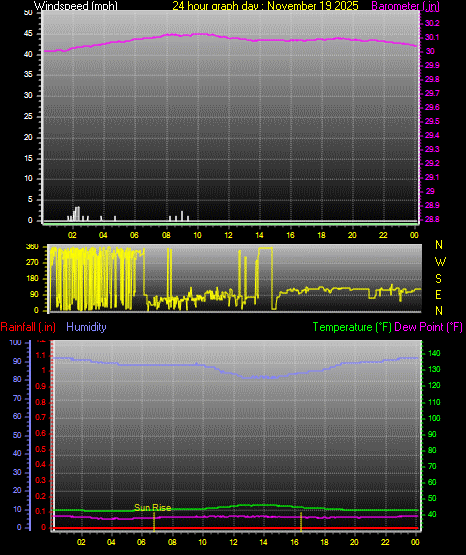Click the wind direction axis value 360
The width and height of the screenshot is (466, 555).
pos(32,247)
